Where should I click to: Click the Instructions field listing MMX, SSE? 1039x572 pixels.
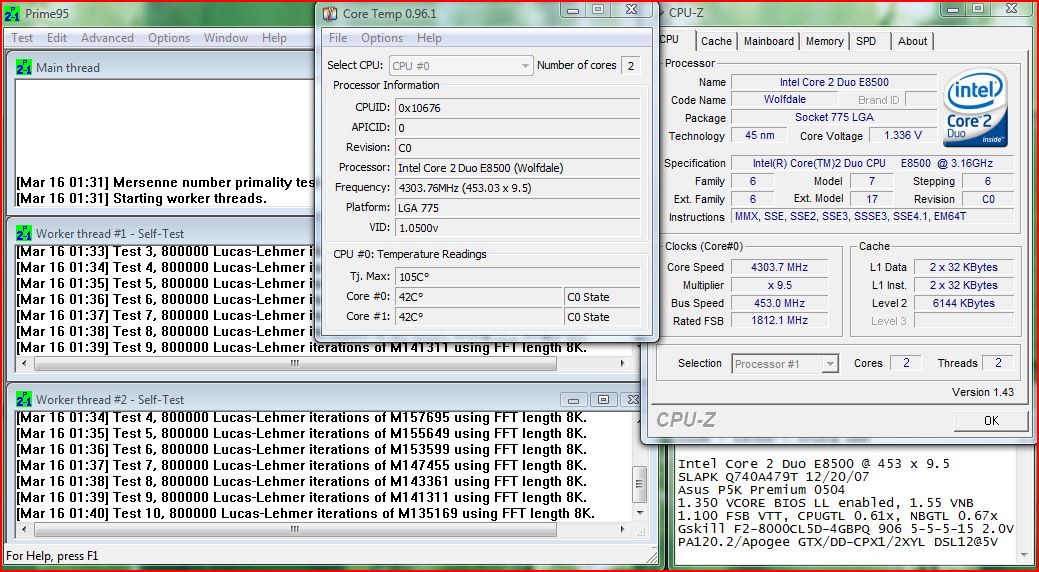click(x=873, y=216)
